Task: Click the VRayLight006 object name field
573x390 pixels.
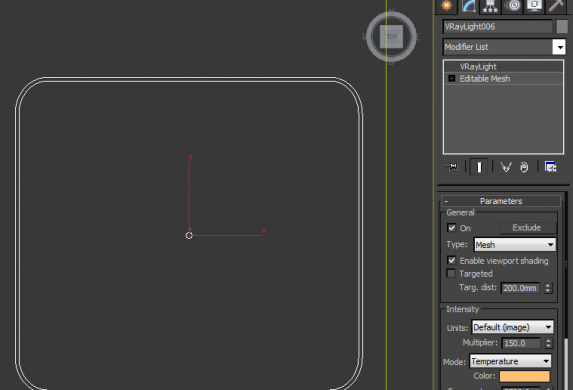Action: [x=497, y=27]
